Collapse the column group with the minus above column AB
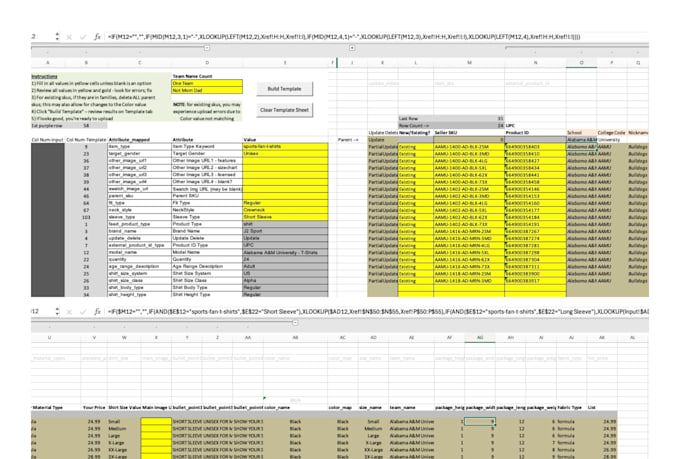The image size is (680, 459). pyautogui.click(x=295, y=323)
